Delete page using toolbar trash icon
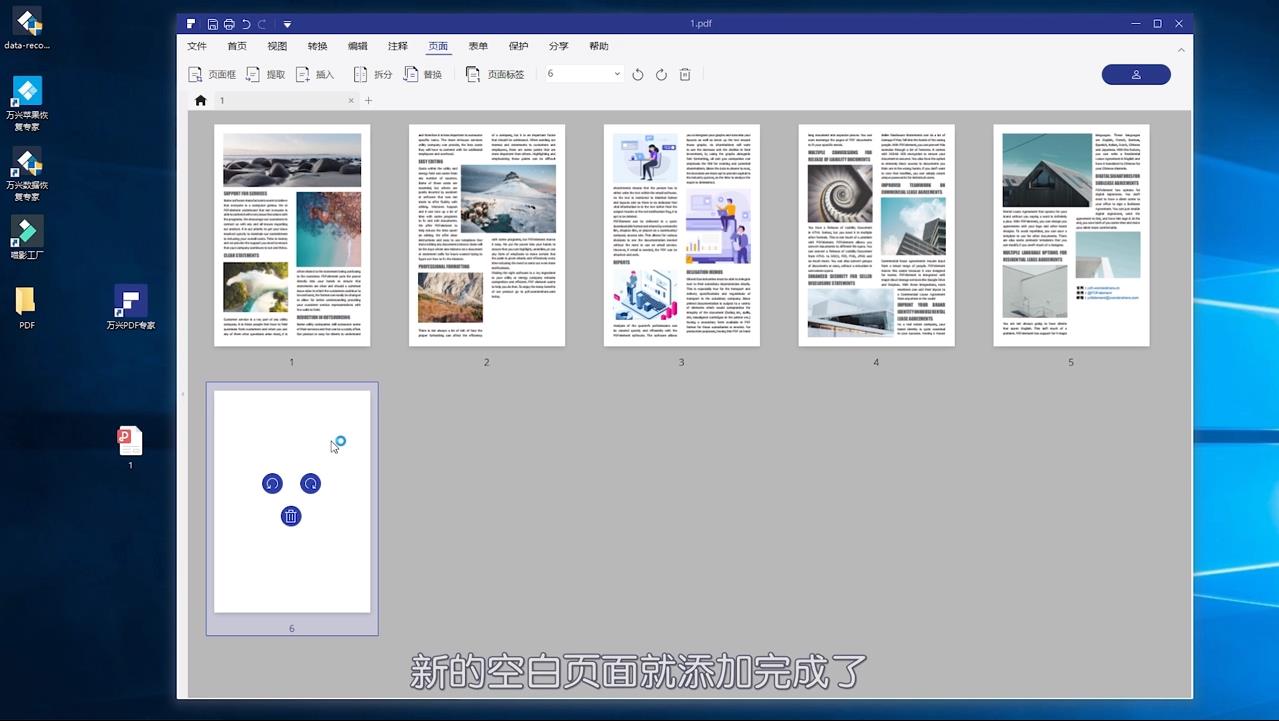The image size is (1279, 721). click(685, 74)
